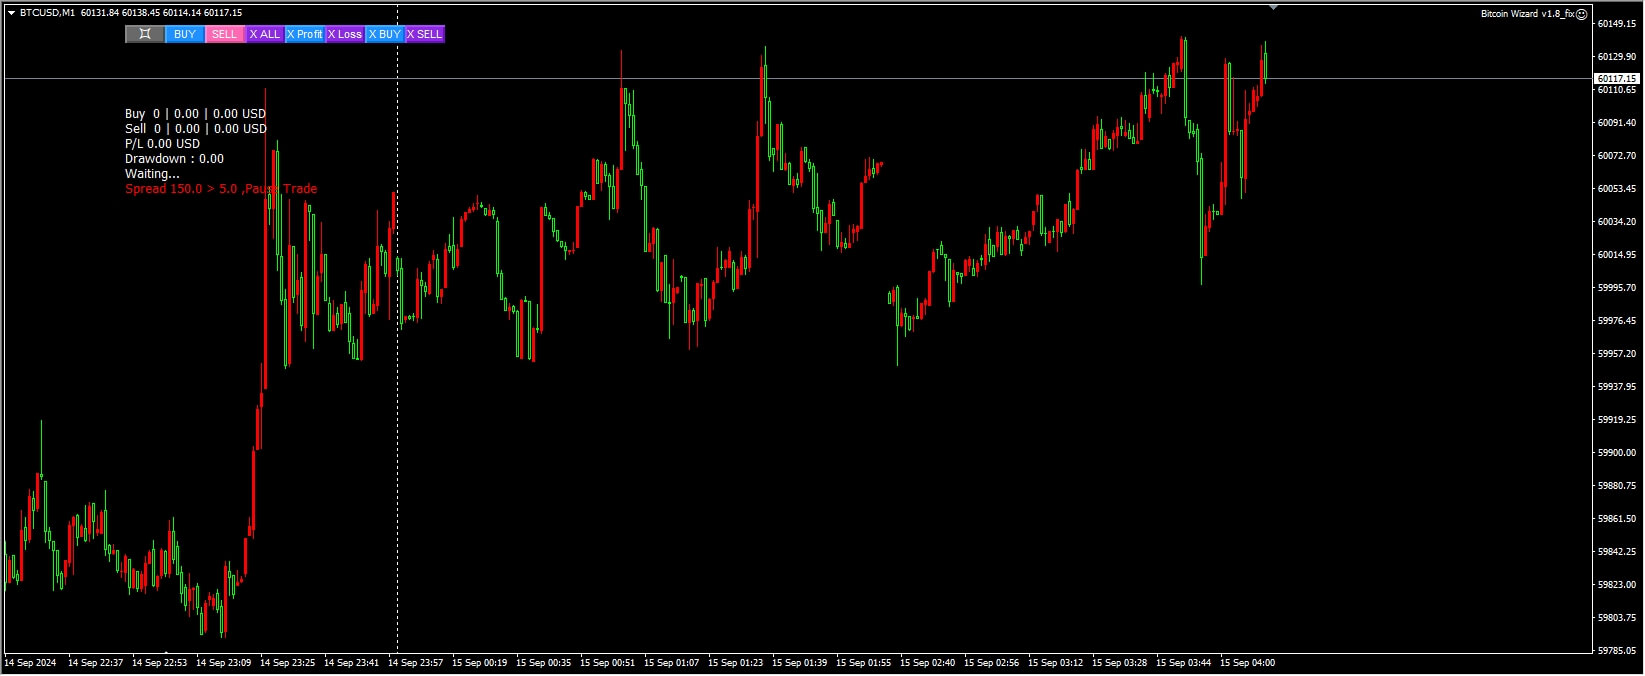Click the X Loss button
The image size is (1645, 676).
click(345, 34)
